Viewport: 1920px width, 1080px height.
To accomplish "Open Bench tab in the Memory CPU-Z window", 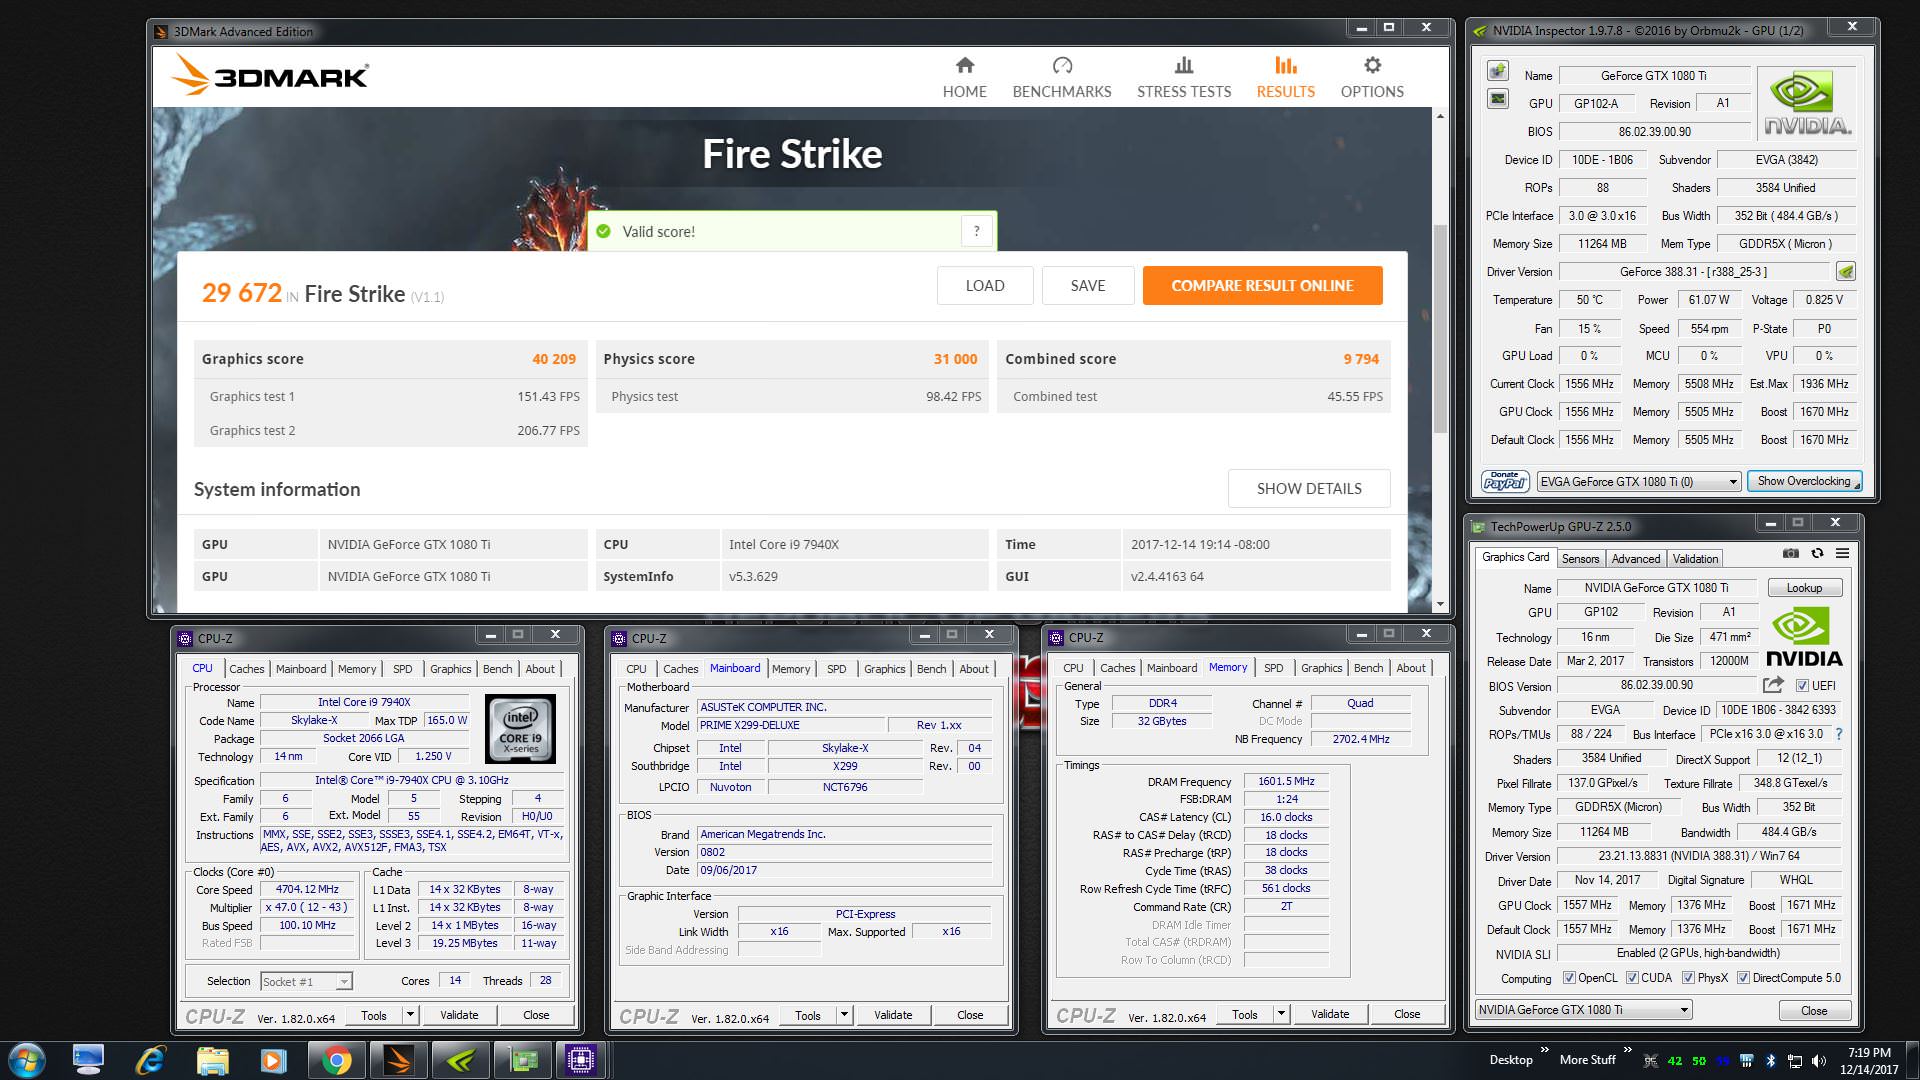I will [x=1368, y=668].
